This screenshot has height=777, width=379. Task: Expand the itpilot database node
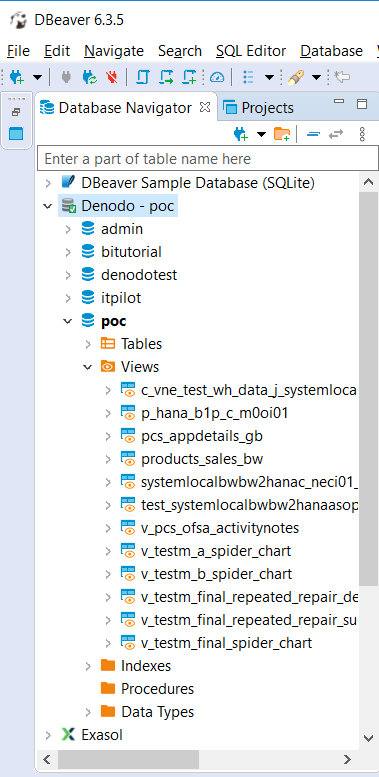tap(68, 298)
